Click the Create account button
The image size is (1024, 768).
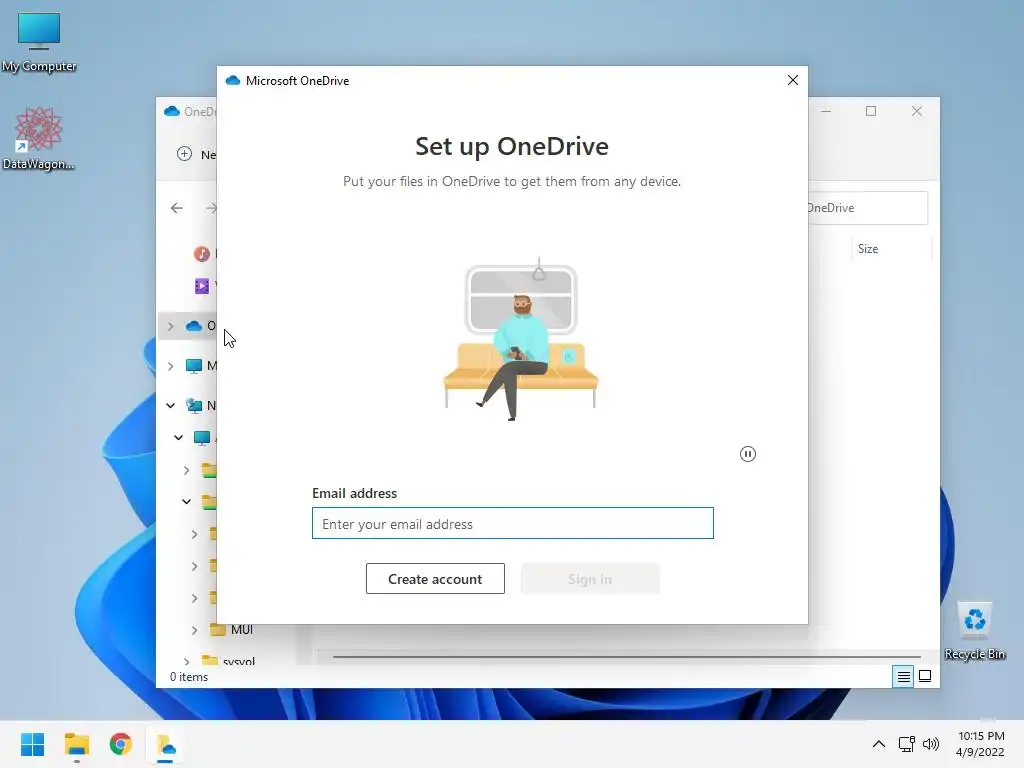point(435,579)
